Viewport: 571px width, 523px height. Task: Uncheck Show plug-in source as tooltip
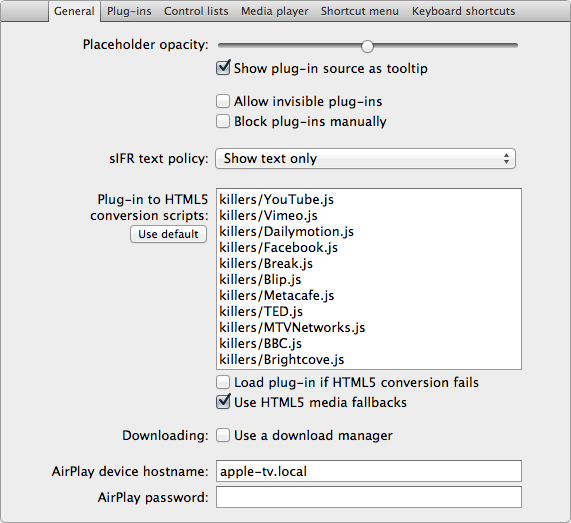coord(223,68)
